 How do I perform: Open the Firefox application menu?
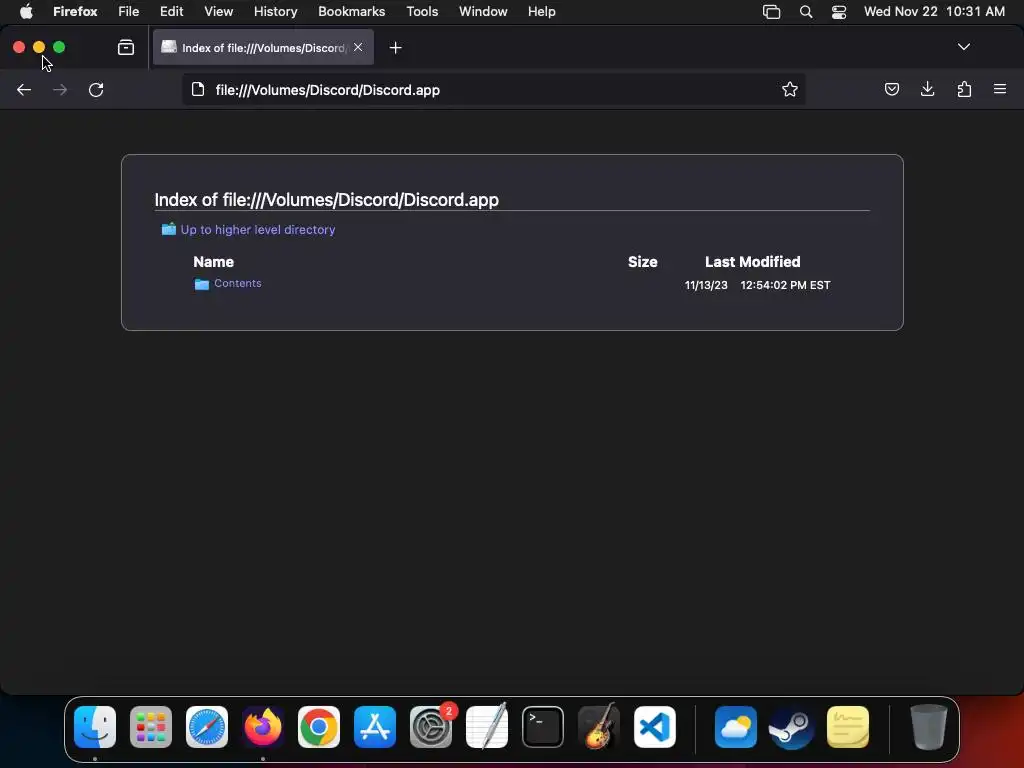click(1000, 89)
